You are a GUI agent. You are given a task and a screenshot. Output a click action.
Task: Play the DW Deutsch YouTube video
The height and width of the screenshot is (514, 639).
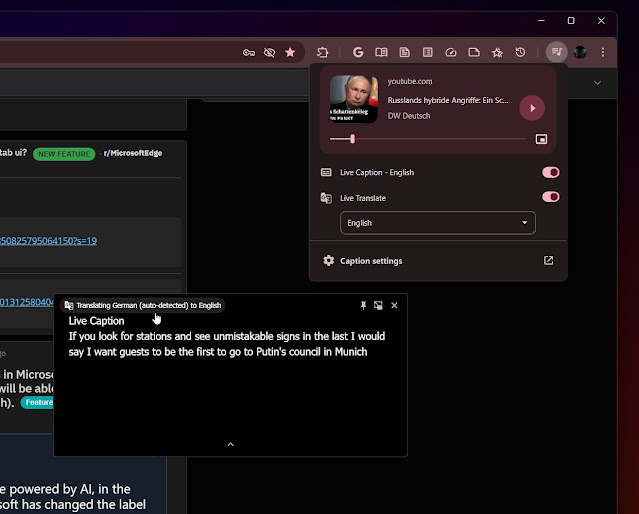[x=532, y=108]
